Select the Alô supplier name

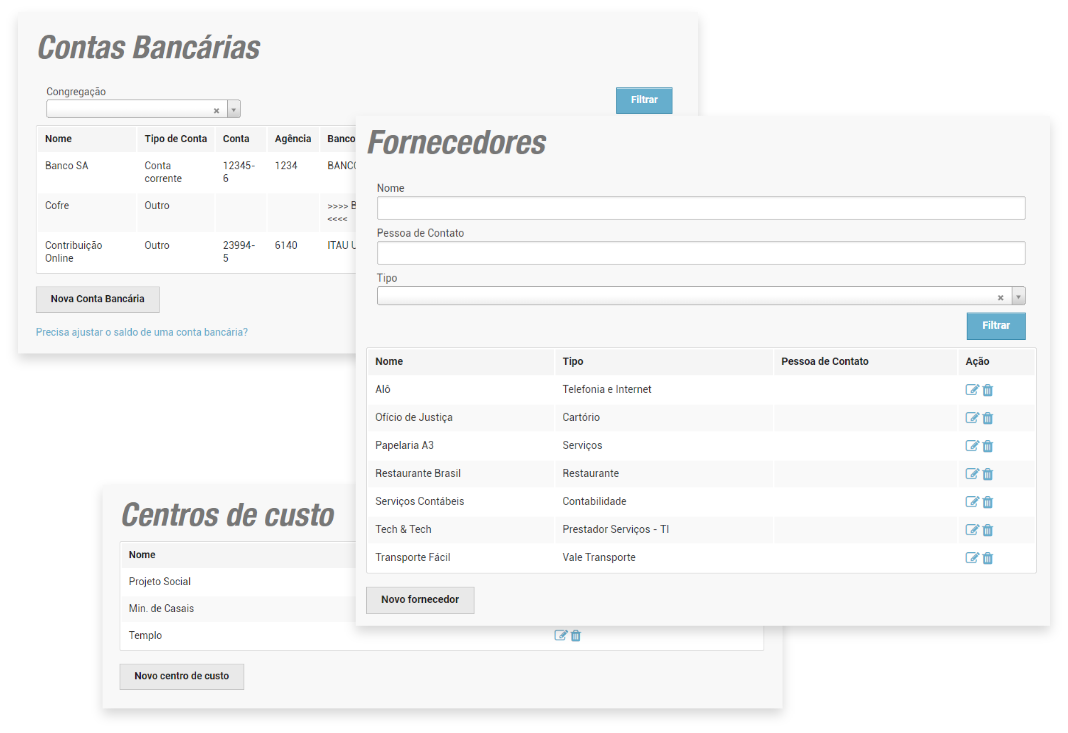pos(383,390)
